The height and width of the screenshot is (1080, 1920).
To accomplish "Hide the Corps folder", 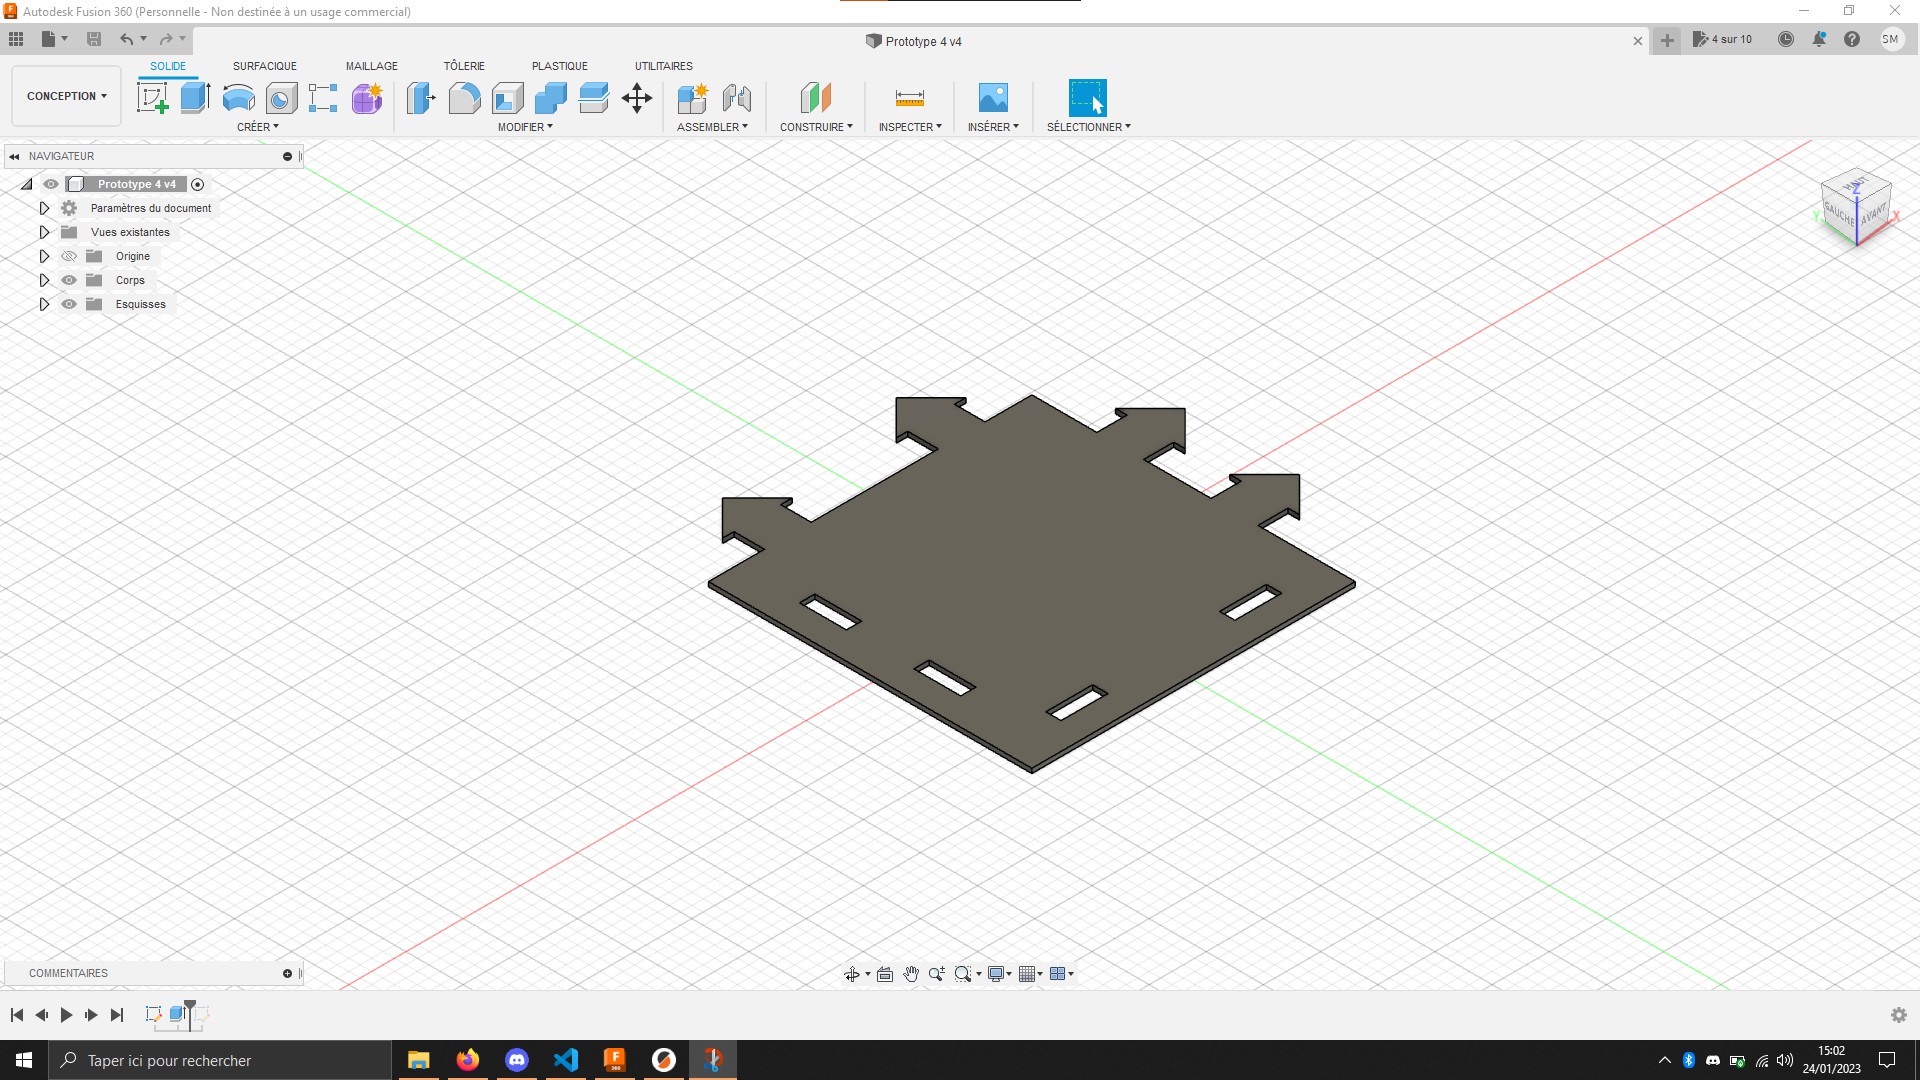I will point(69,280).
